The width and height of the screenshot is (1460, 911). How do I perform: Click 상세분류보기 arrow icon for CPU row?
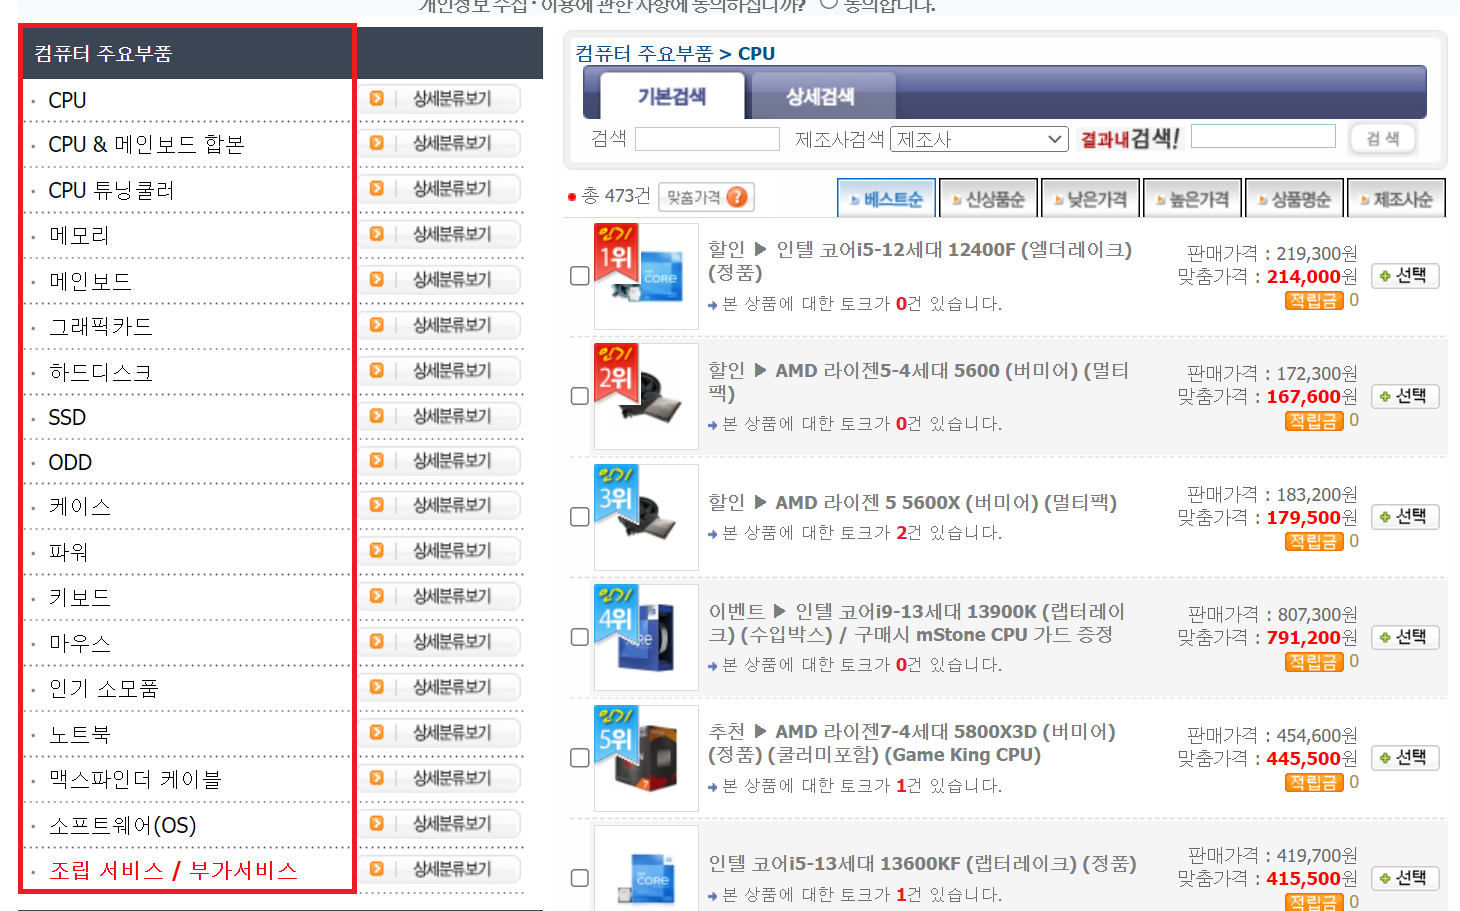377,98
